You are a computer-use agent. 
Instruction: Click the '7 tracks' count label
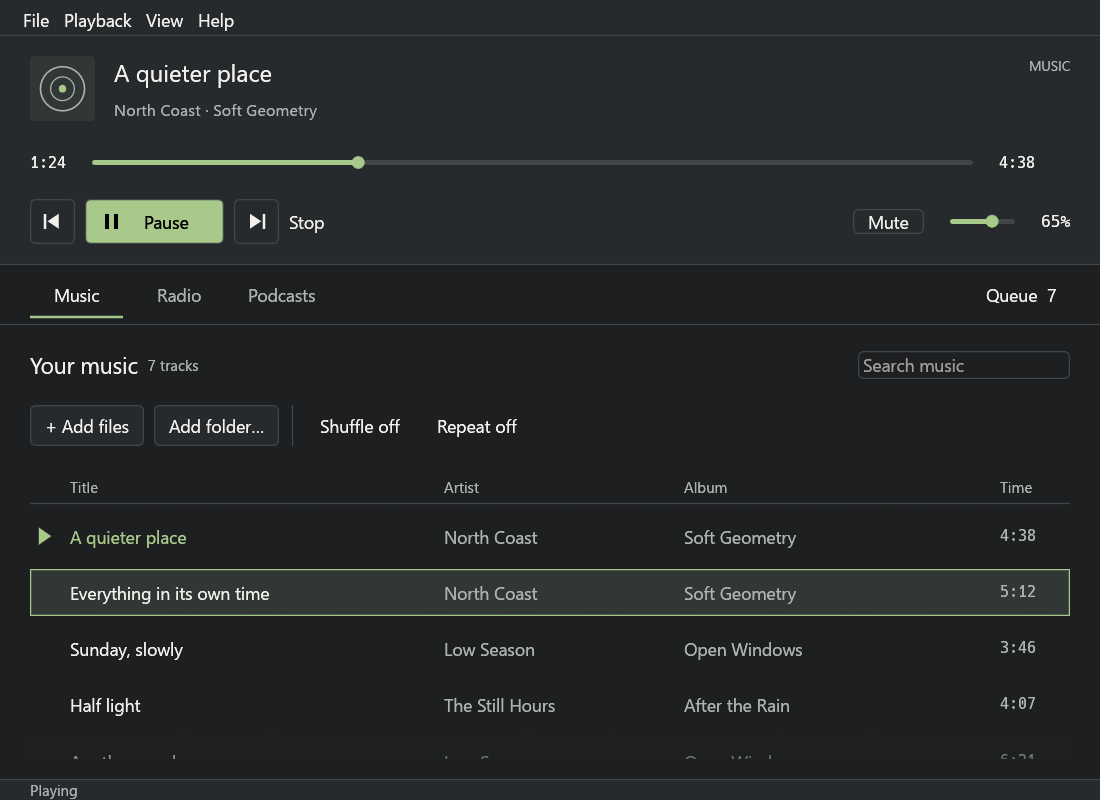pos(173,366)
